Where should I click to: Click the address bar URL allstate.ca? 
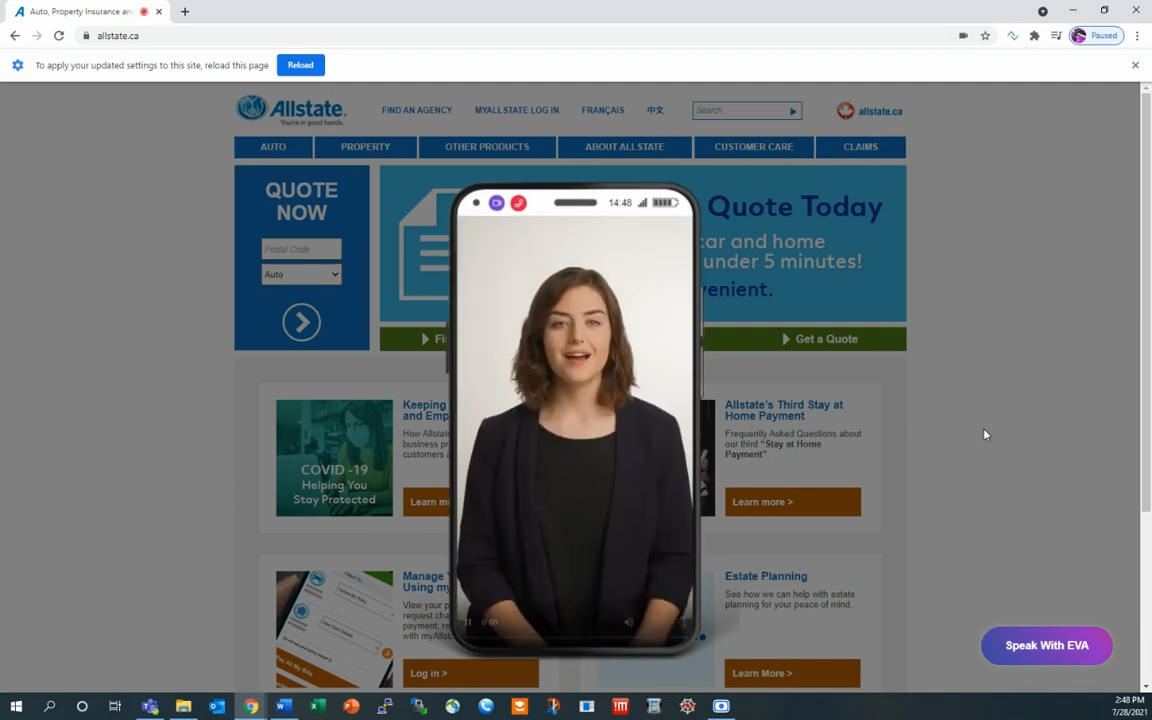(x=118, y=35)
